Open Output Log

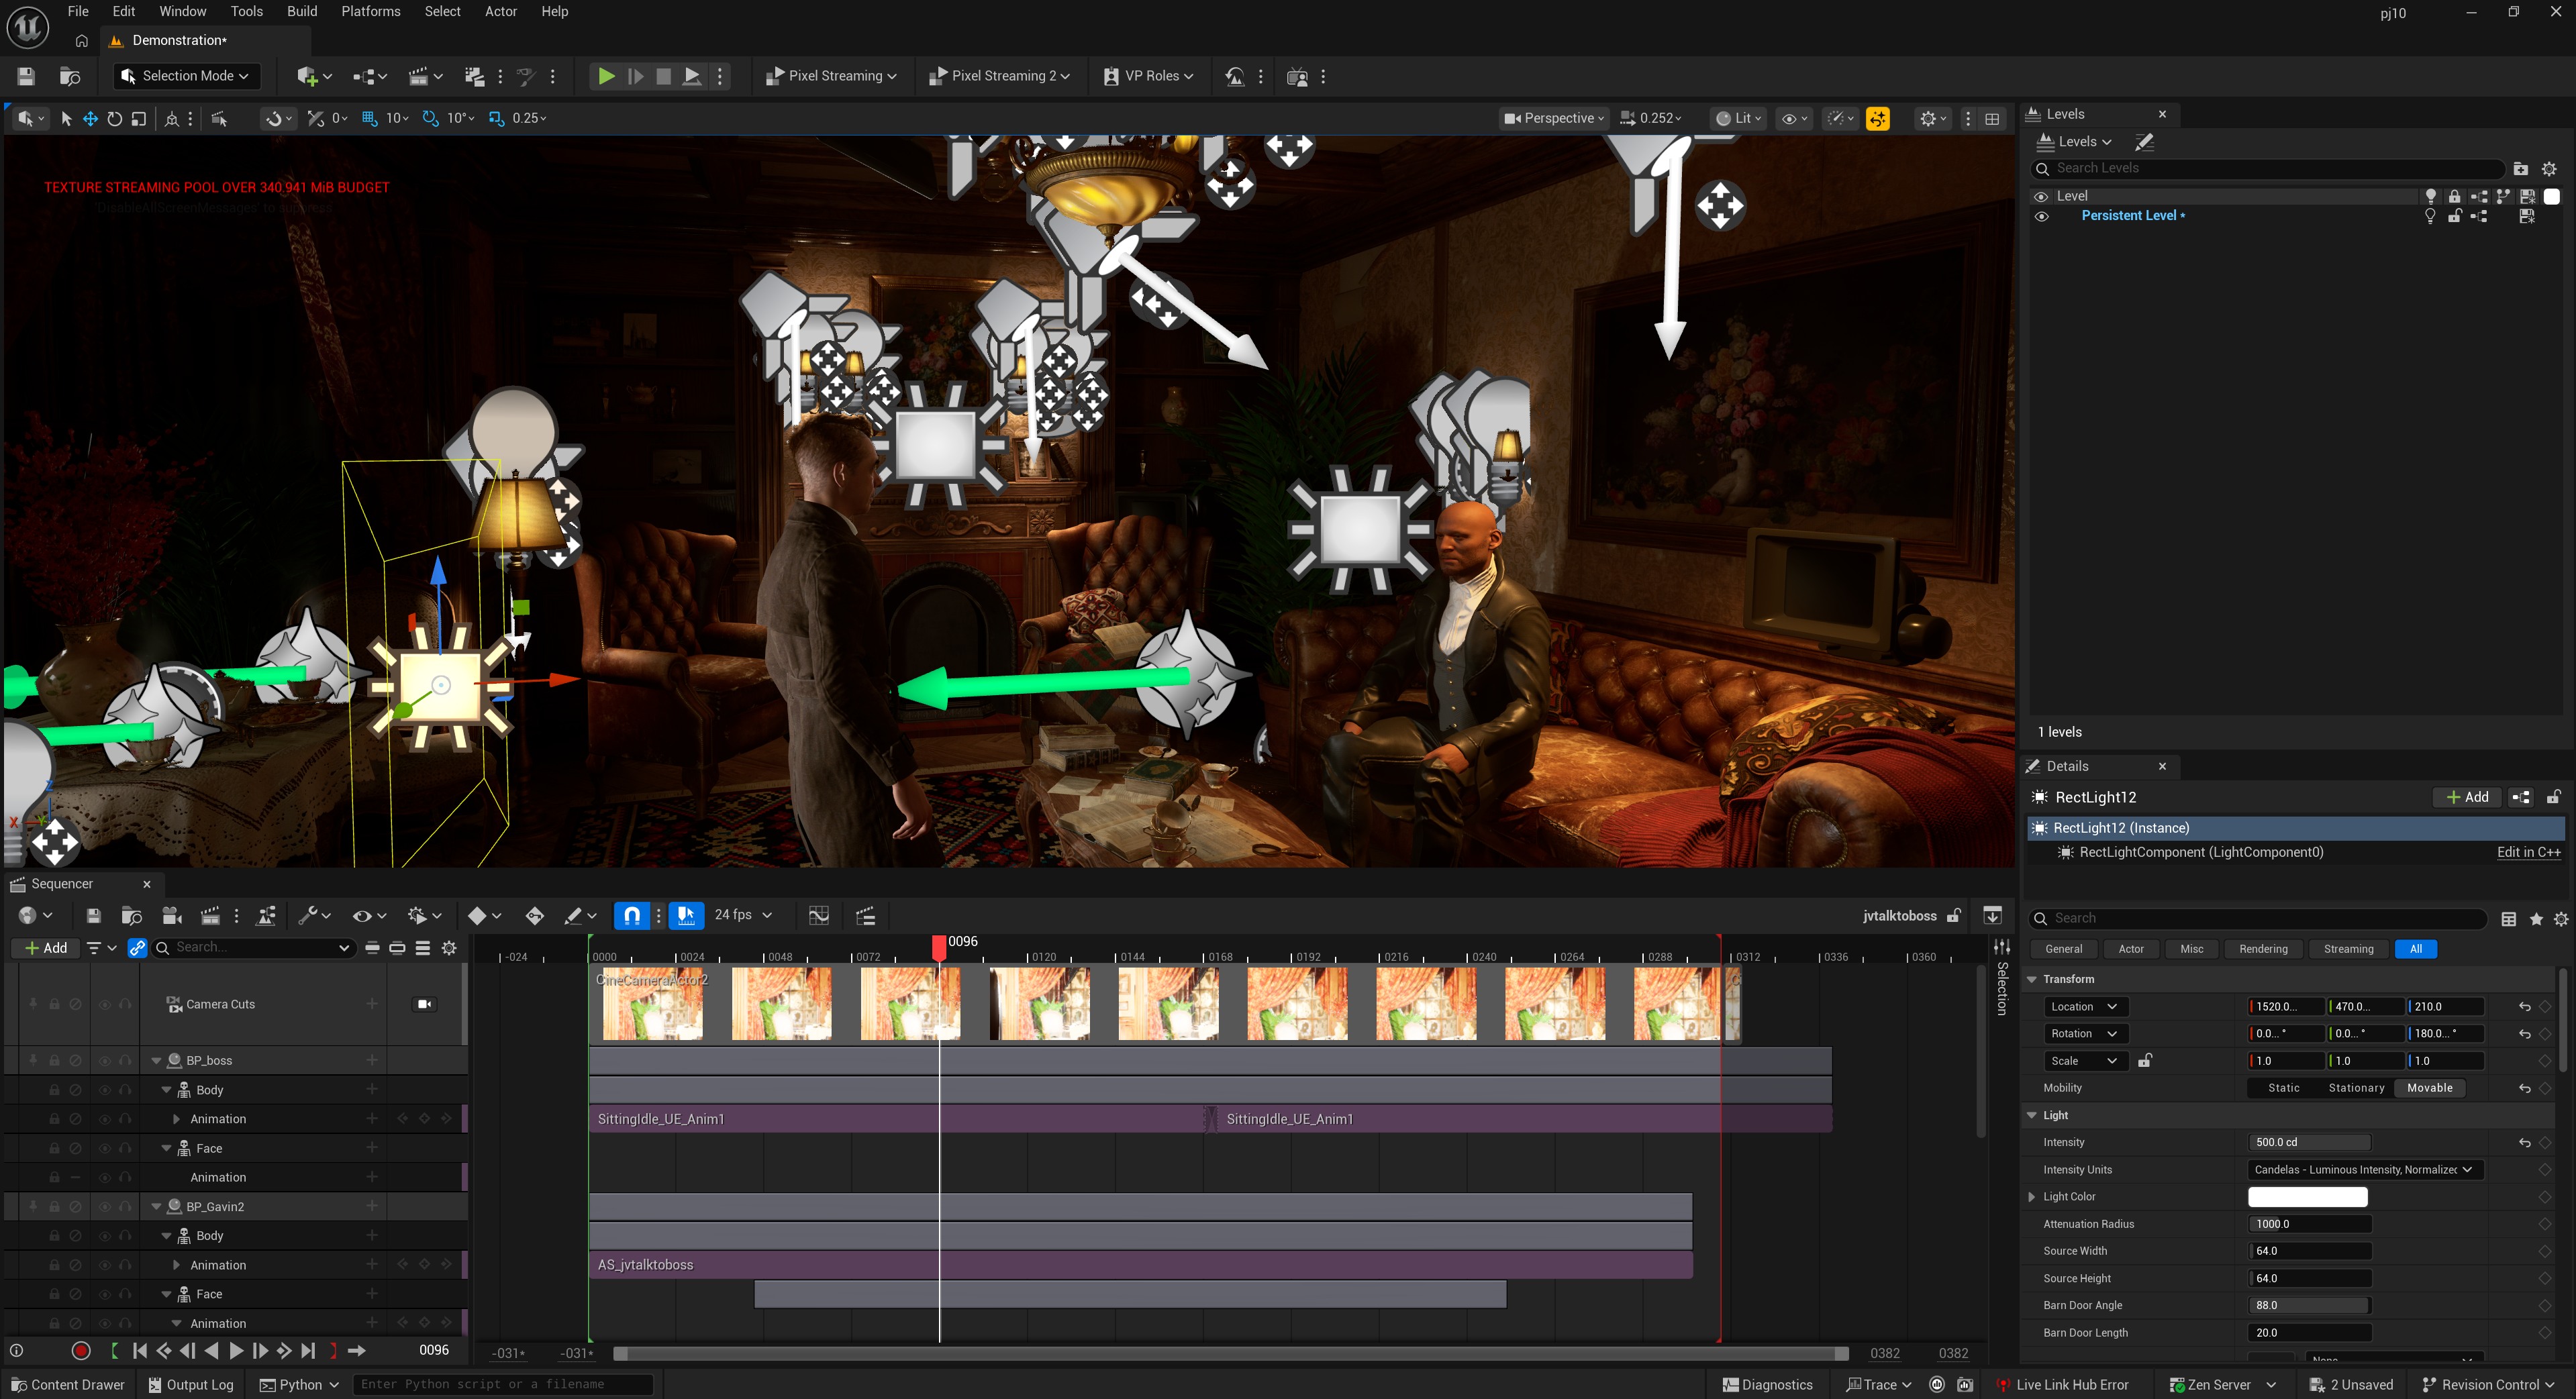[x=191, y=1385]
